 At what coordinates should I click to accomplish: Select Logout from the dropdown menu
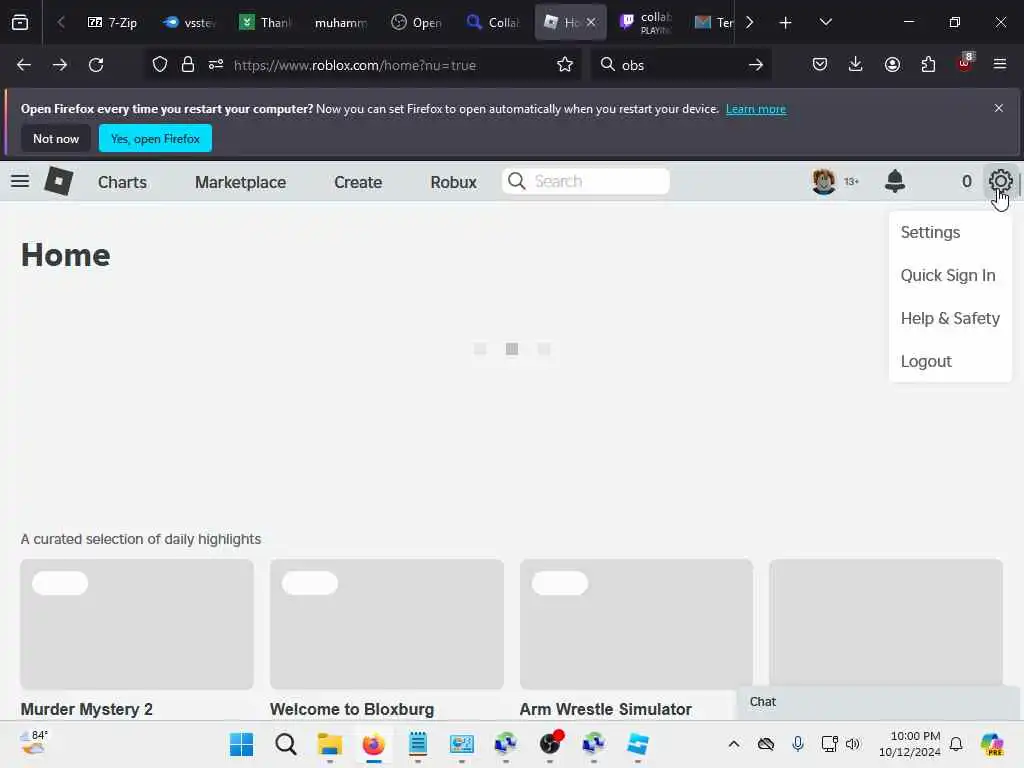926,362
